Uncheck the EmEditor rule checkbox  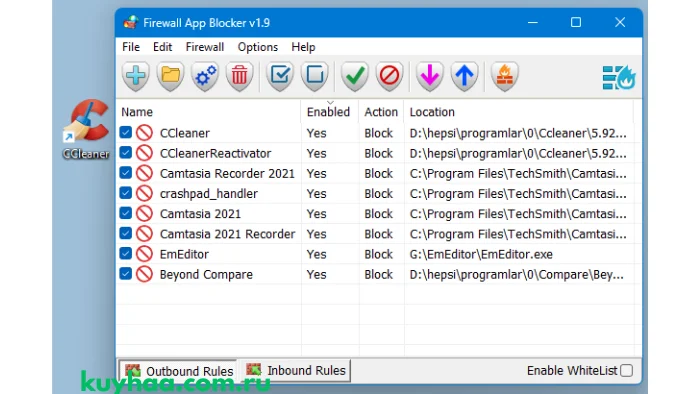(x=125, y=253)
